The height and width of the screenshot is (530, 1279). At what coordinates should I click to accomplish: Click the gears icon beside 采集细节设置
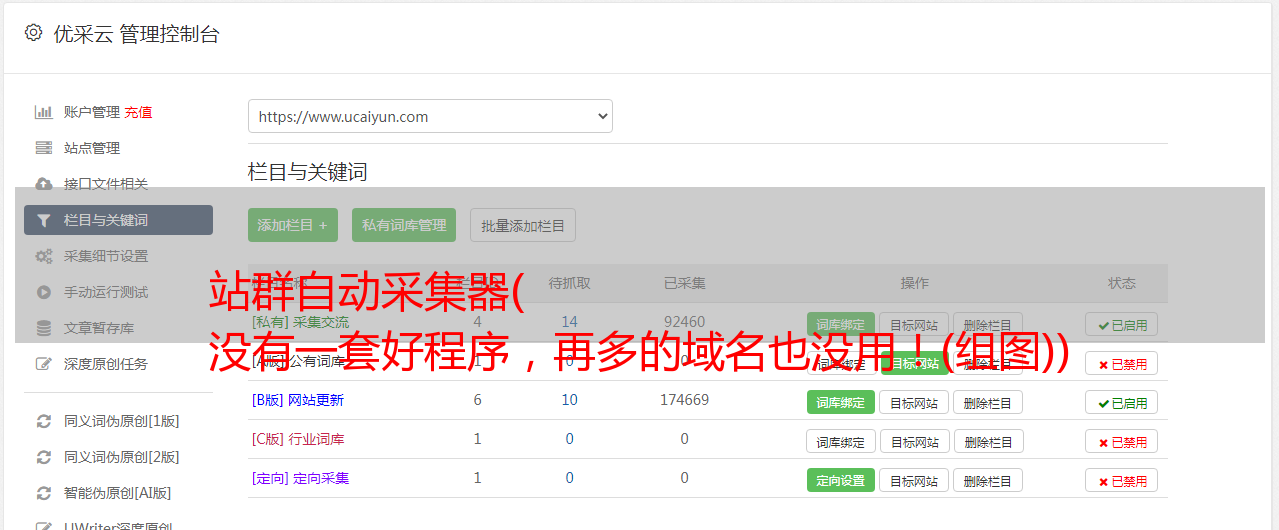coord(44,256)
